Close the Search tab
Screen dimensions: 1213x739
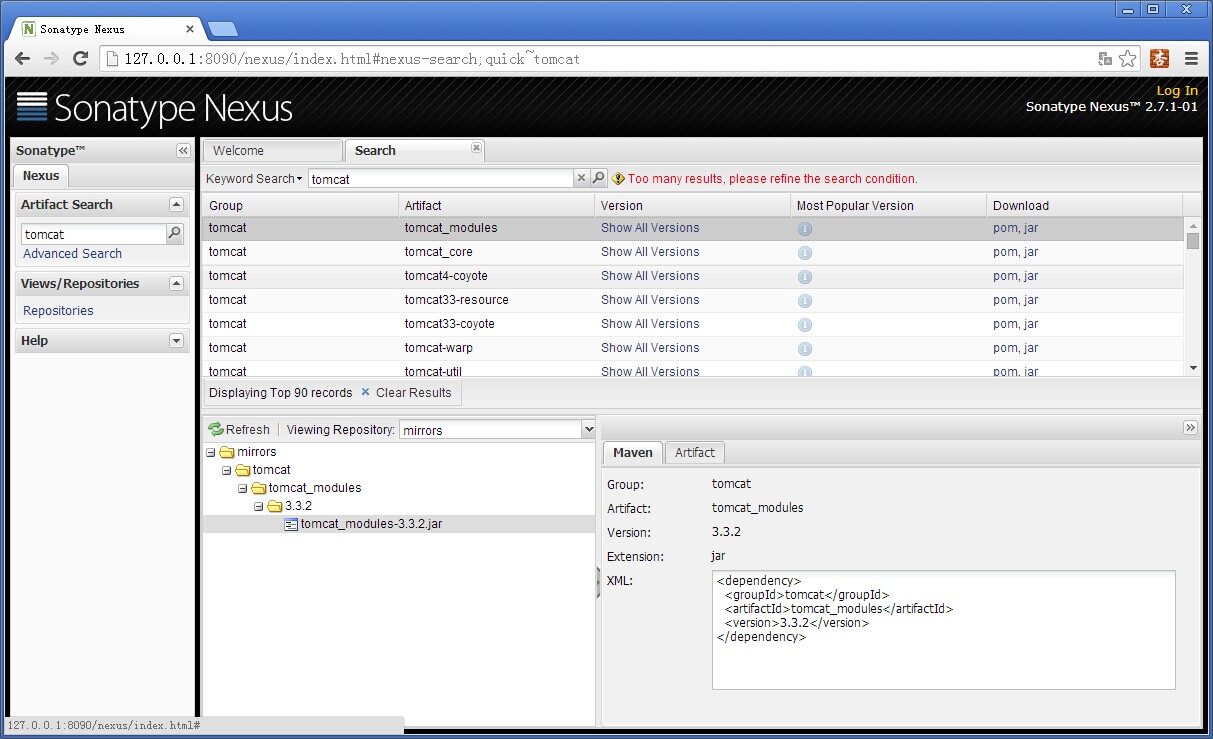(477, 148)
